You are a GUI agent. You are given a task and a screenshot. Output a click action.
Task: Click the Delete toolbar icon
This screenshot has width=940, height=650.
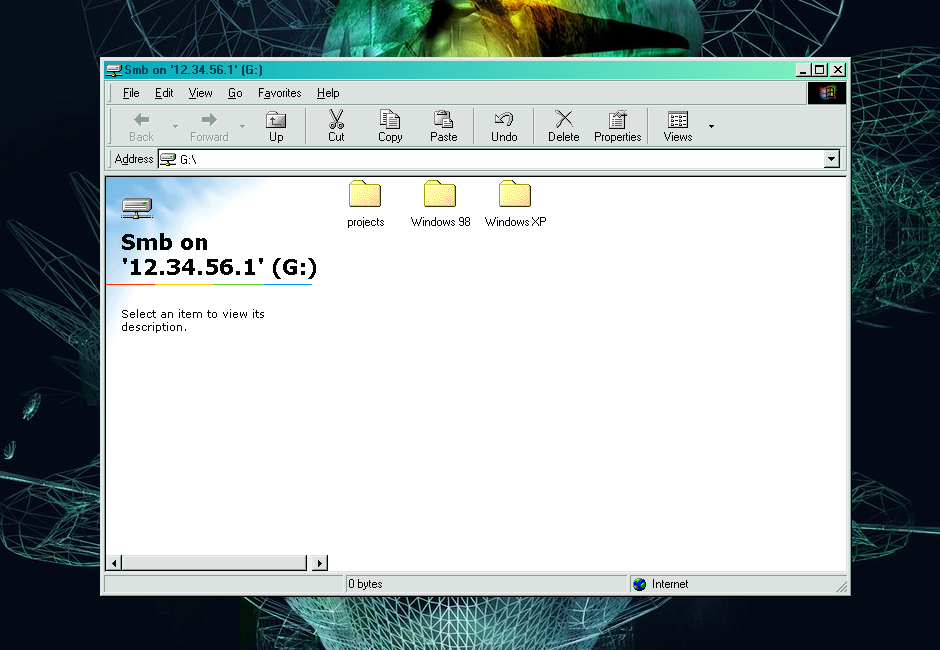click(564, 119)
